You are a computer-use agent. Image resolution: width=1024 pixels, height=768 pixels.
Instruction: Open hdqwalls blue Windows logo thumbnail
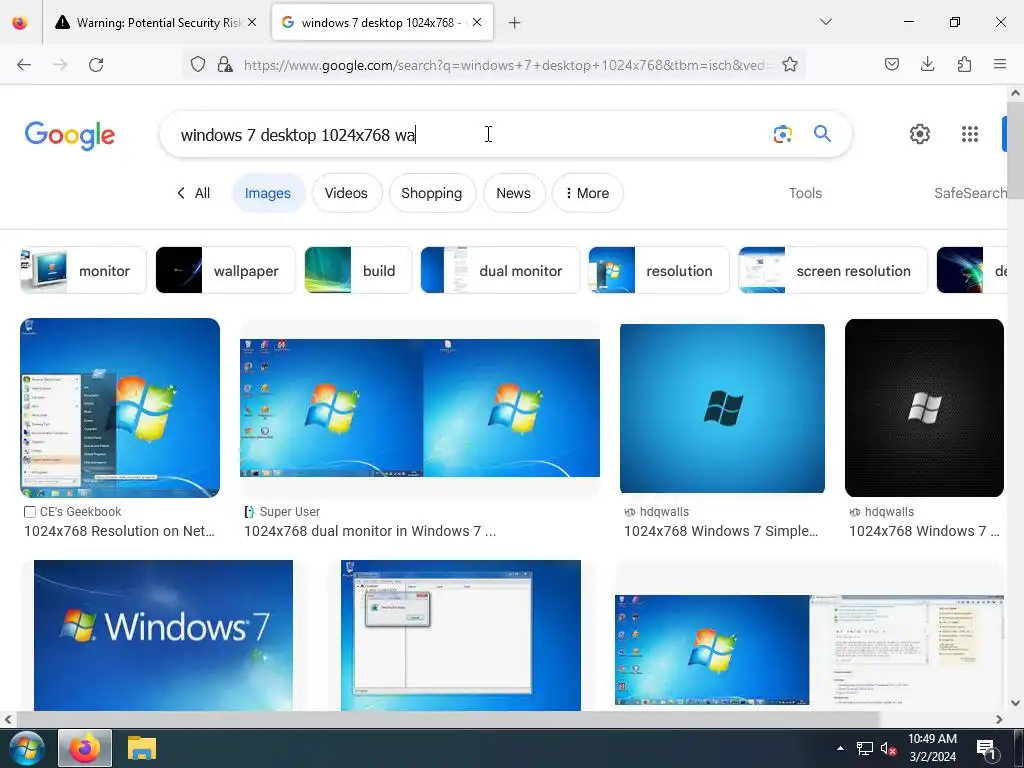click(x=722, y=408)
